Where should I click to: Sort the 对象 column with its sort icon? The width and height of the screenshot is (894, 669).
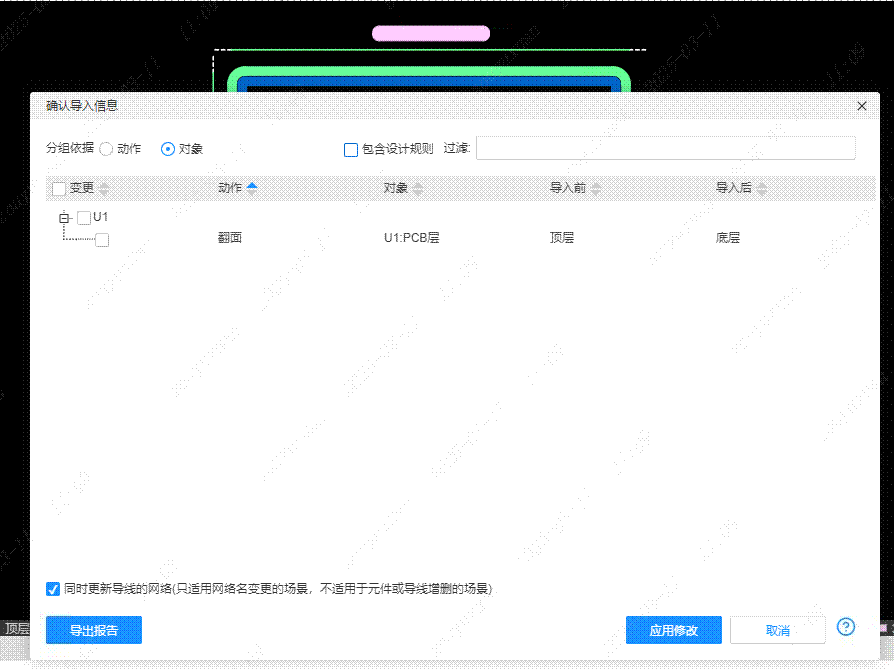click(x=418, y=188)
